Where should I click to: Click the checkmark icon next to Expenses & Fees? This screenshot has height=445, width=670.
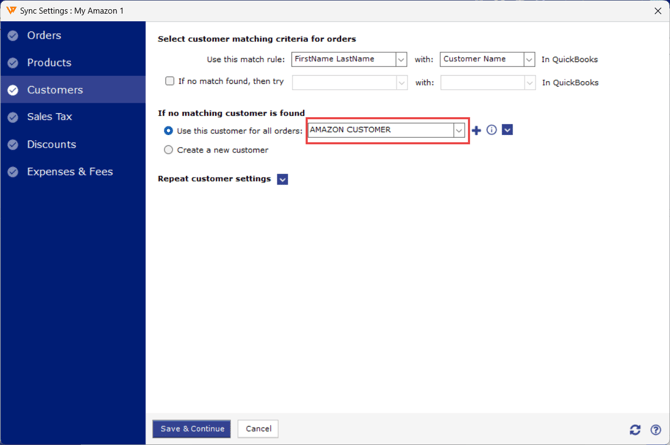13,172
